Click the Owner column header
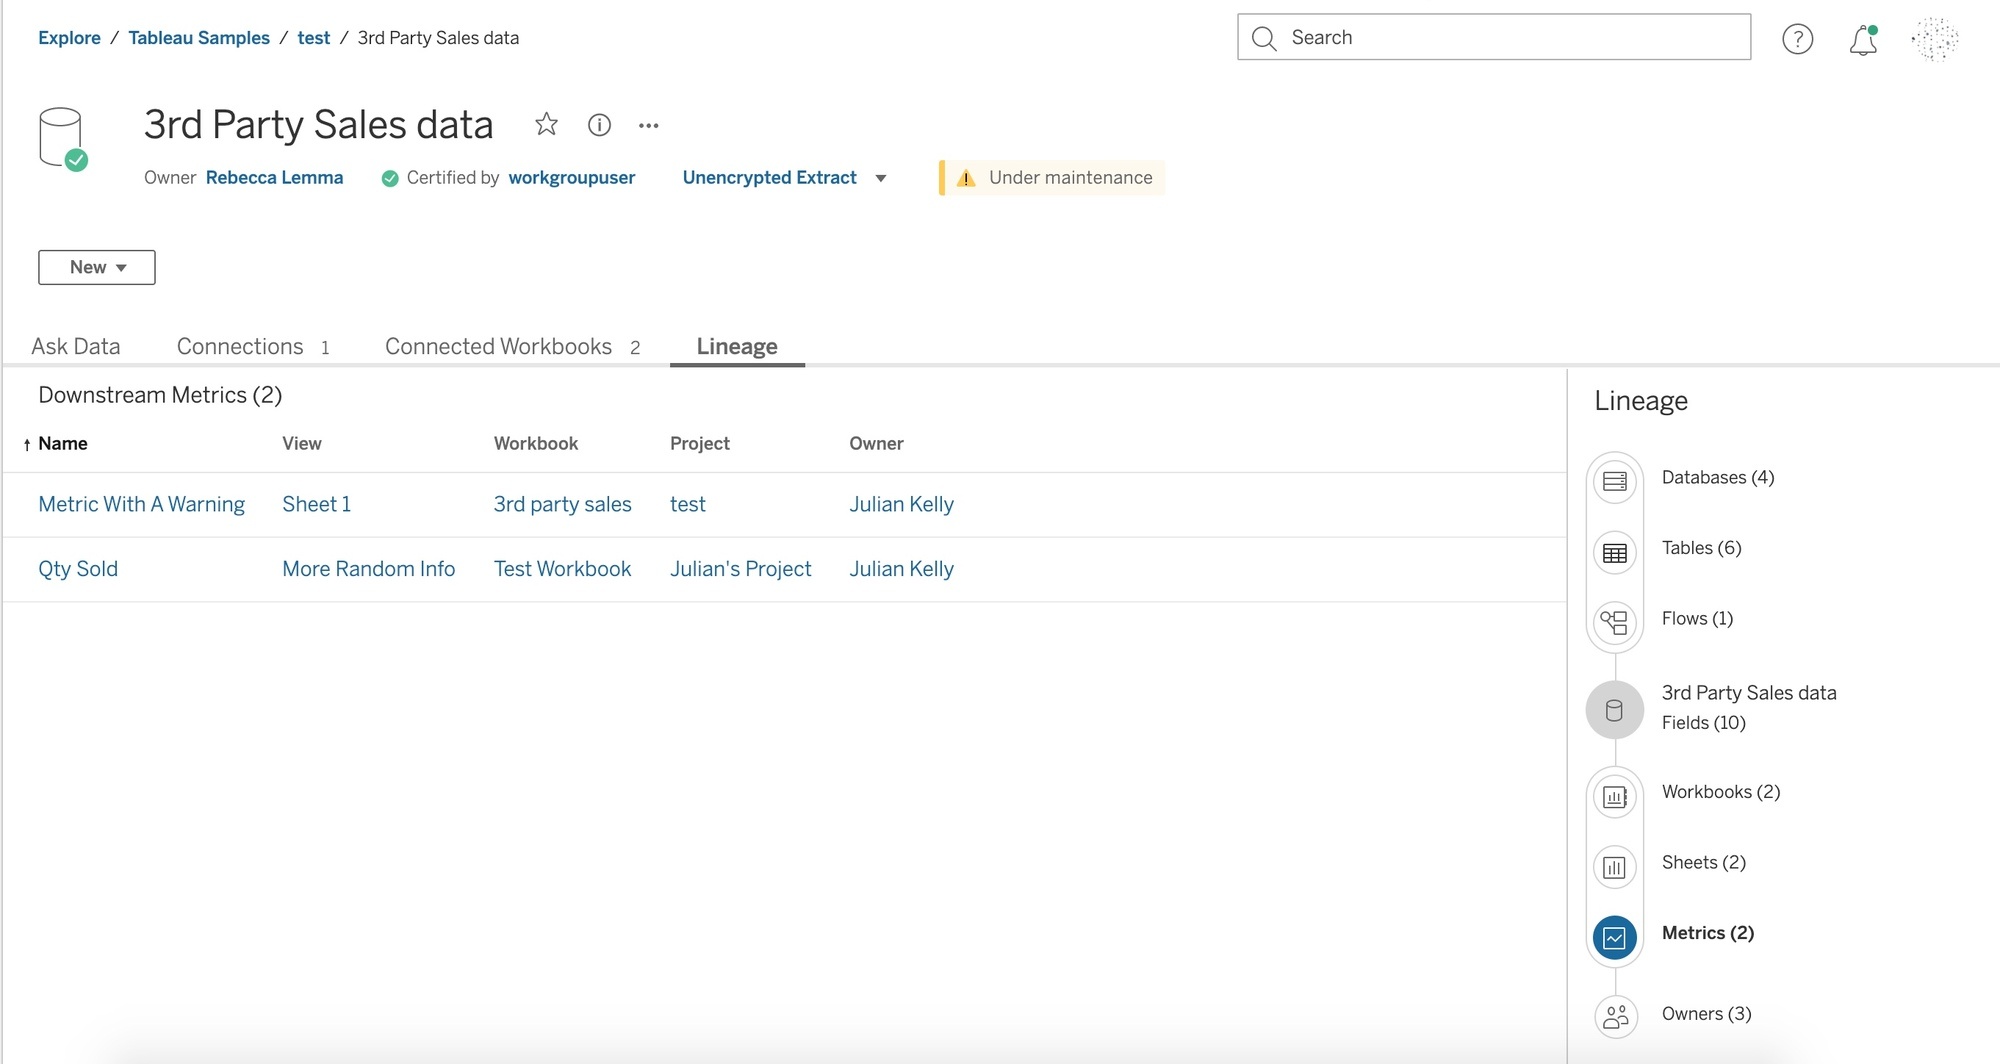The image size is (2000, 1064). [876, 444]
